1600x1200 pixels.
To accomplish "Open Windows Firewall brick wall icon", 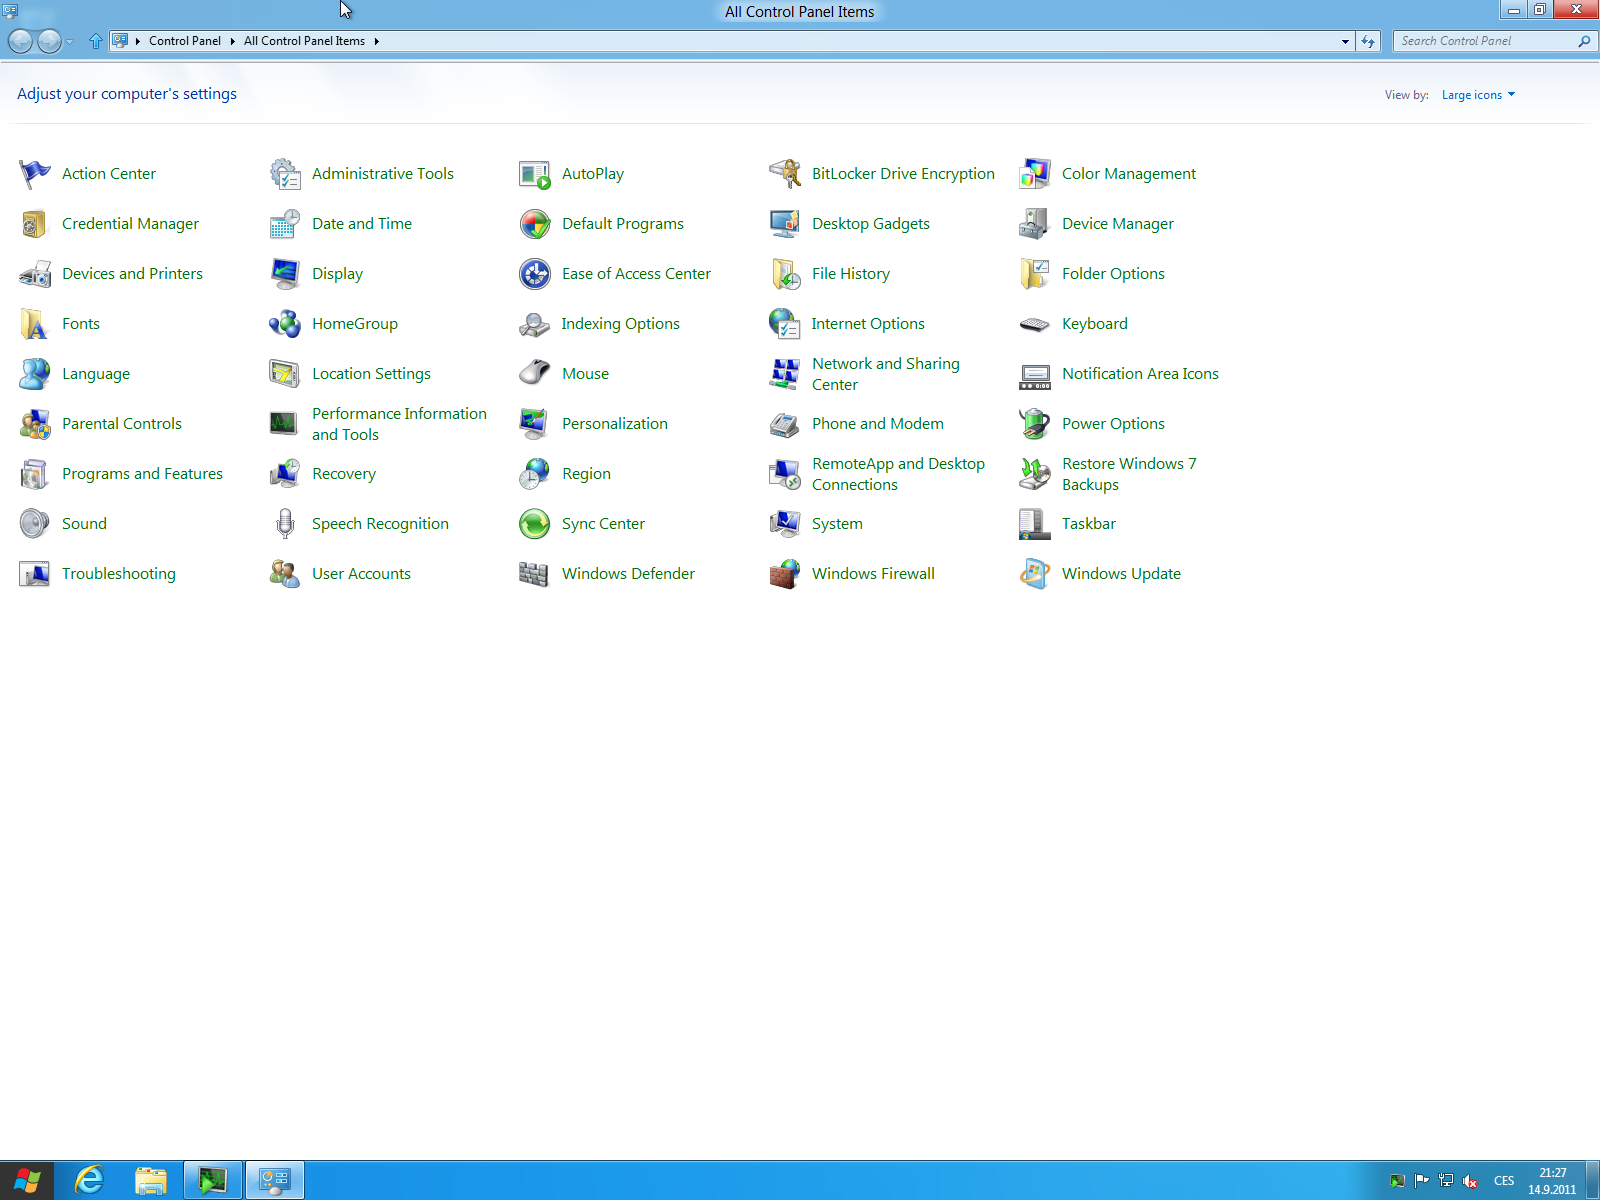I will 785,574.
